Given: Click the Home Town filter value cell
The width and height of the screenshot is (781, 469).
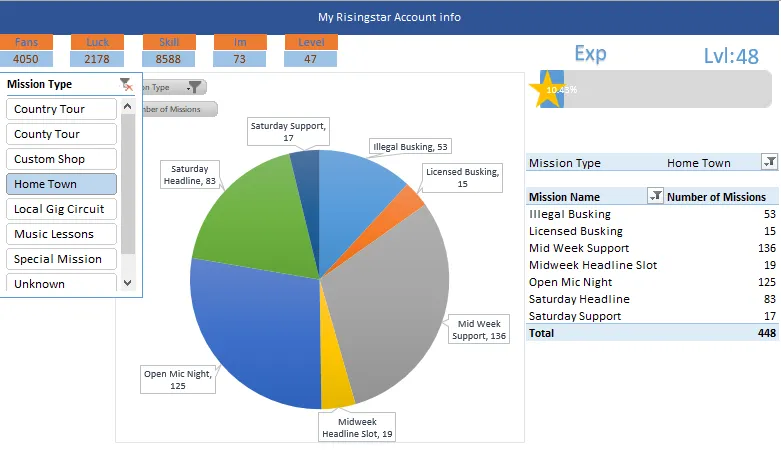Looking at the screenshot, I should pos(699,163).
